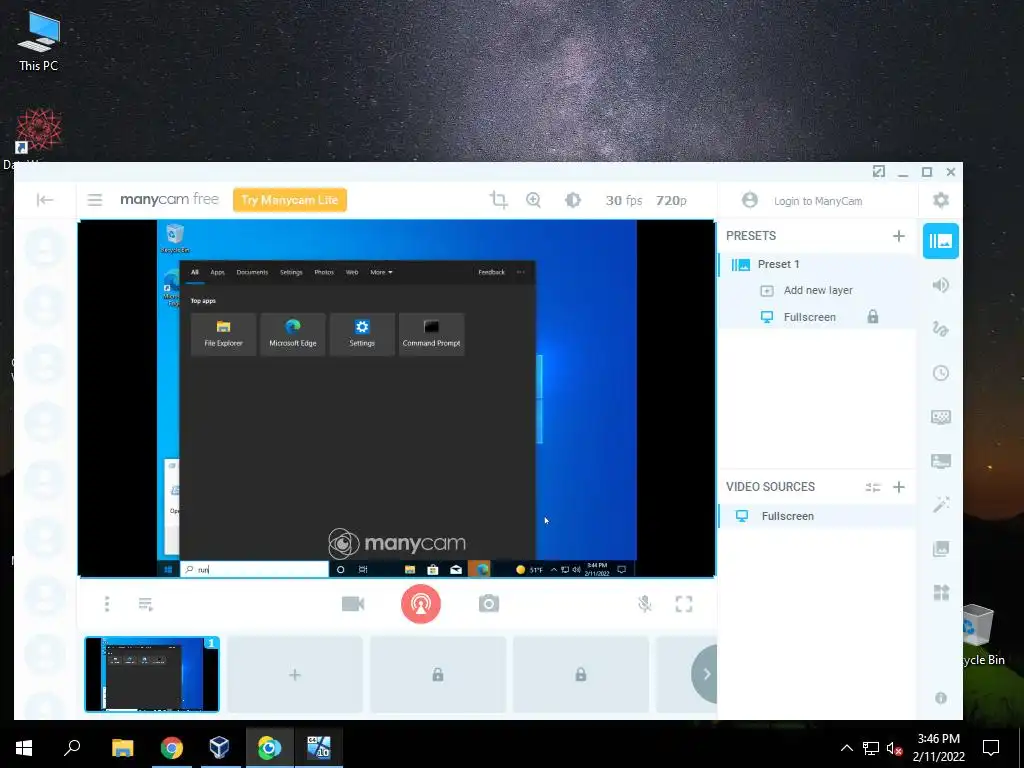Open the vertical dots options menu
Screen dimensions: 1024x768
(107, 604)
